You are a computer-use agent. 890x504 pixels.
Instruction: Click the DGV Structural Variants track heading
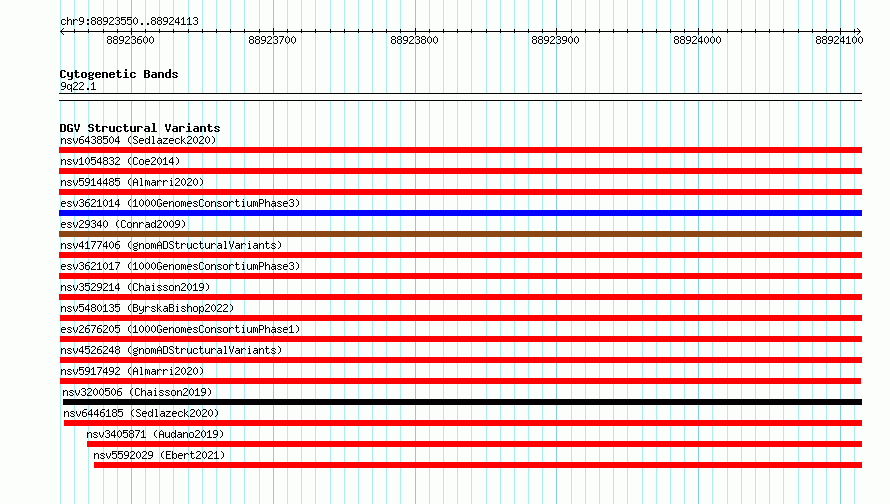coord(140,128)
